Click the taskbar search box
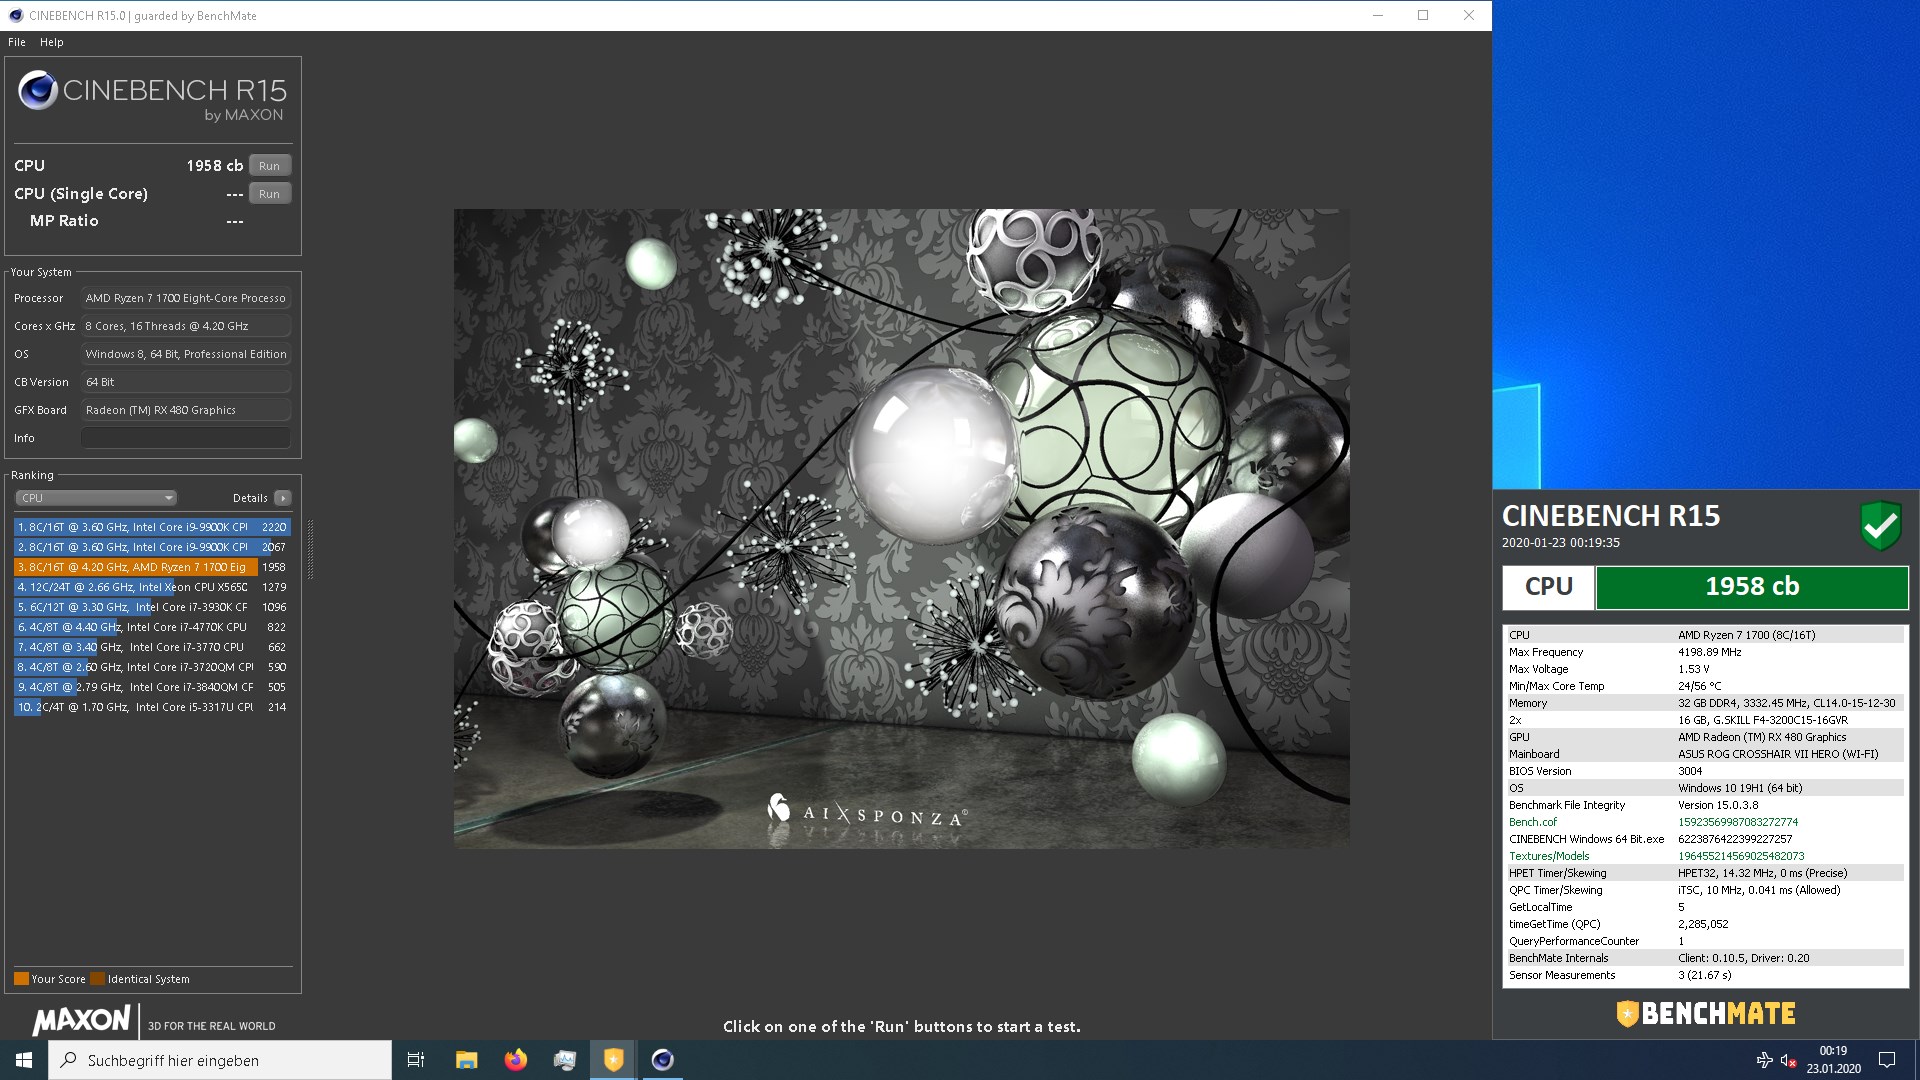1920x1080 pixels. pyautogui.click(x=220, y=1060)
